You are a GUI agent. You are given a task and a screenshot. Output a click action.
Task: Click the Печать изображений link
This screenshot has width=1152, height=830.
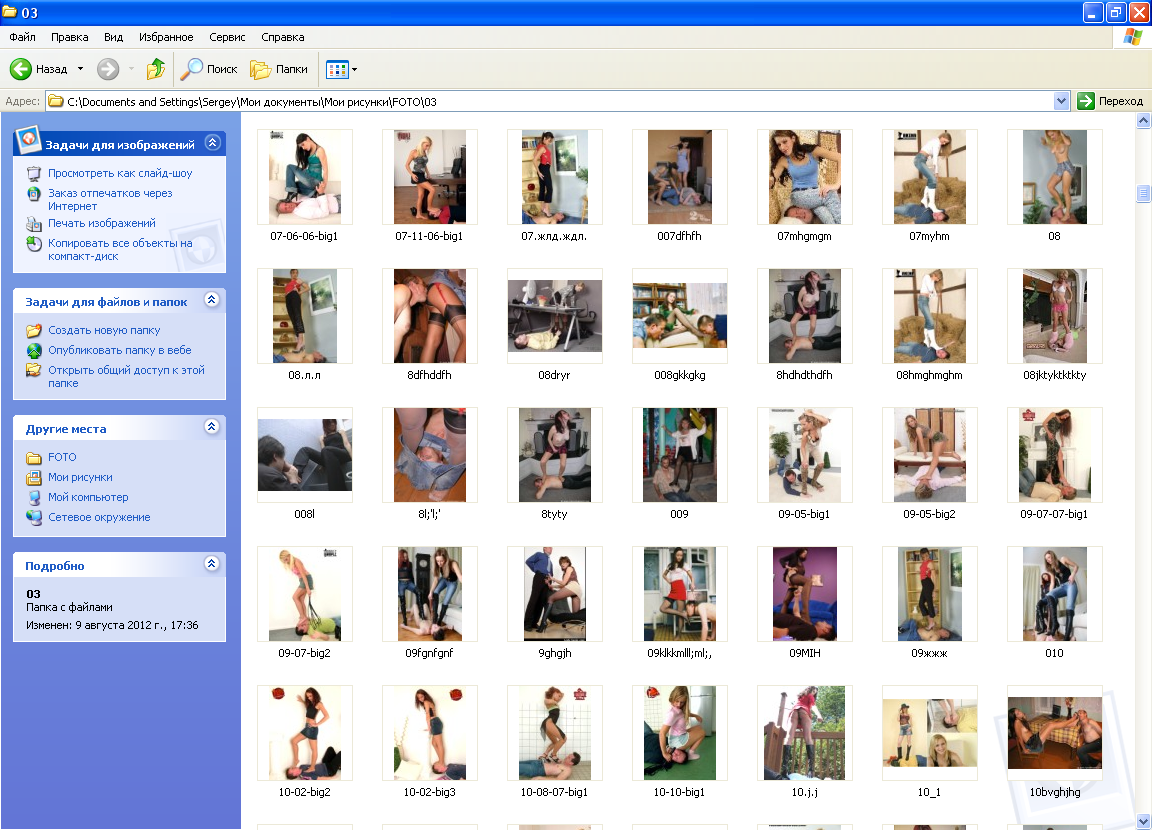(102, 223)
